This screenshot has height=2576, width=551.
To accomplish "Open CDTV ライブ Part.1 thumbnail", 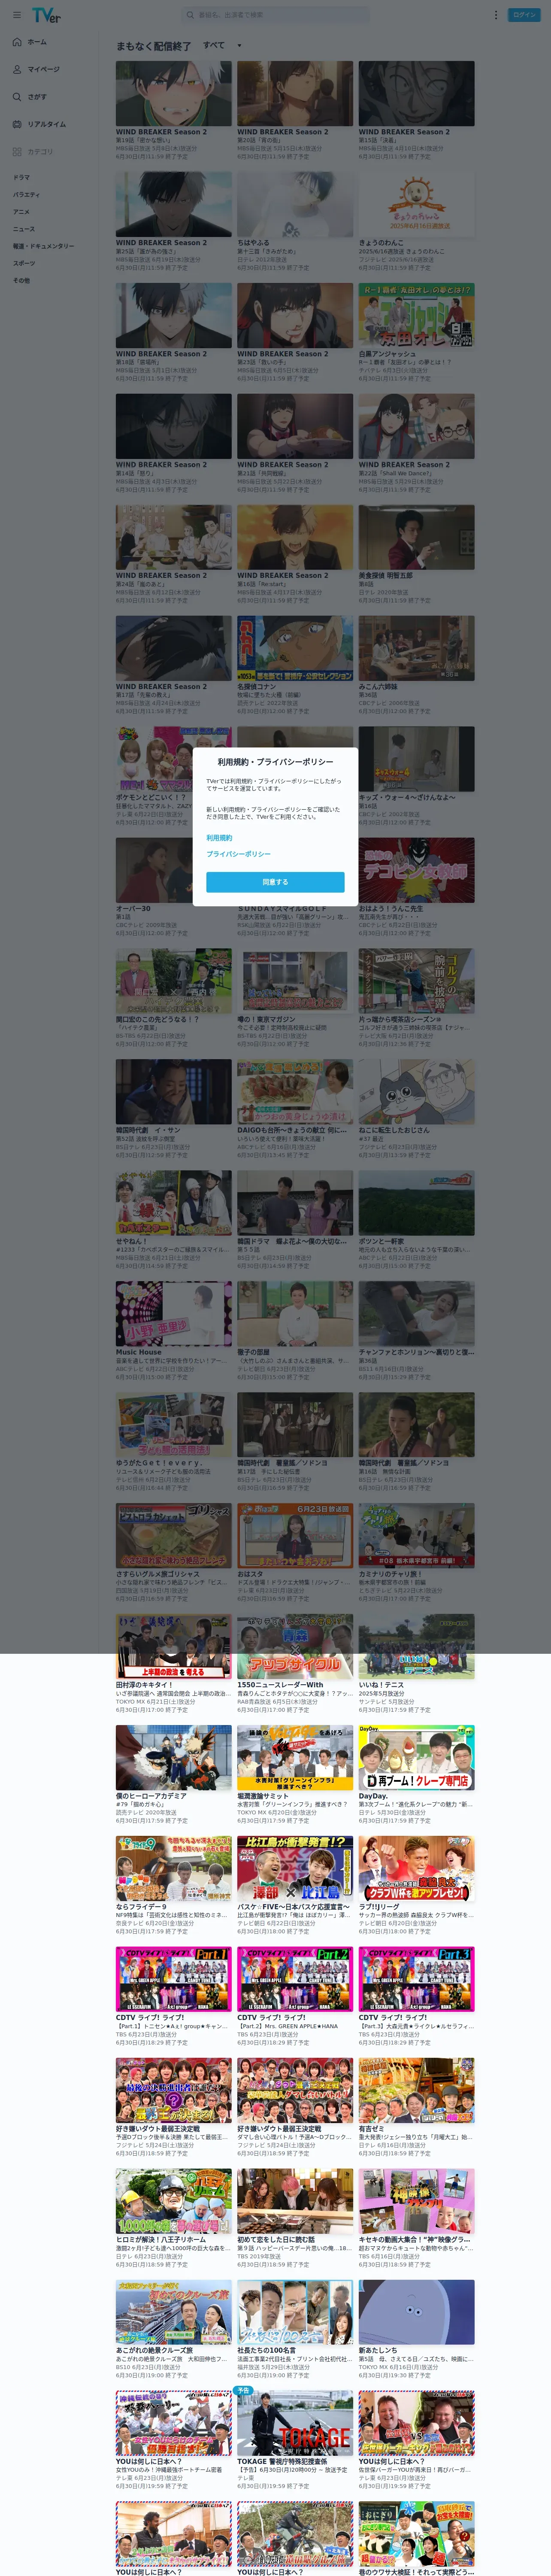I will pos(173,1979).
